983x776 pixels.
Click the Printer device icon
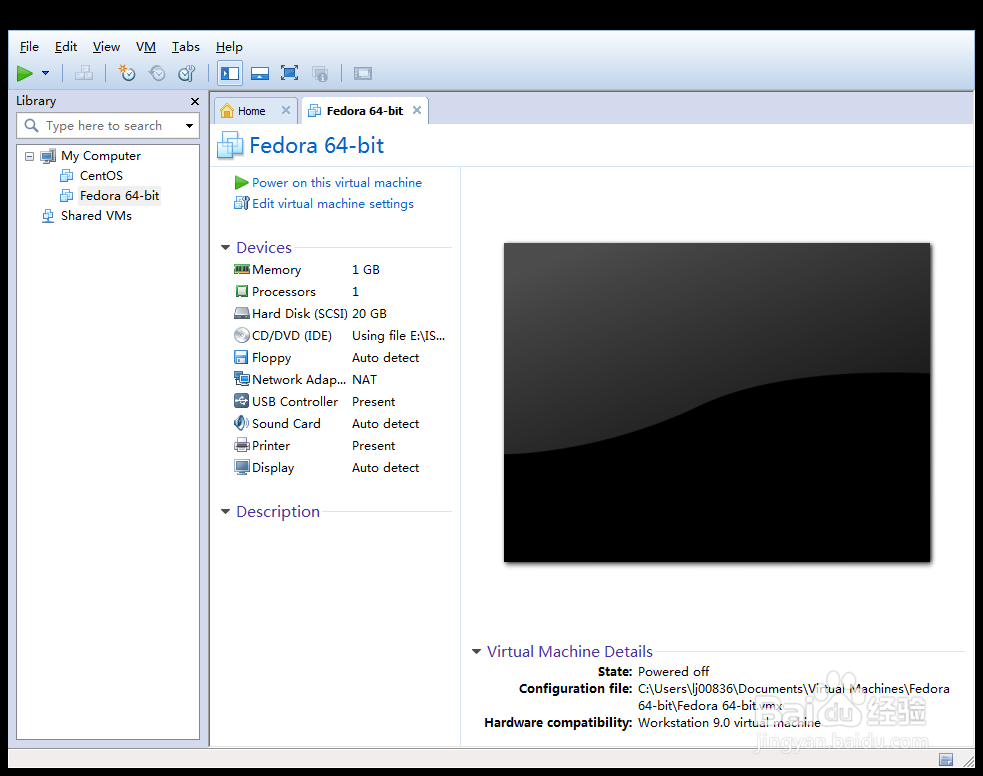tap(241, 446)
